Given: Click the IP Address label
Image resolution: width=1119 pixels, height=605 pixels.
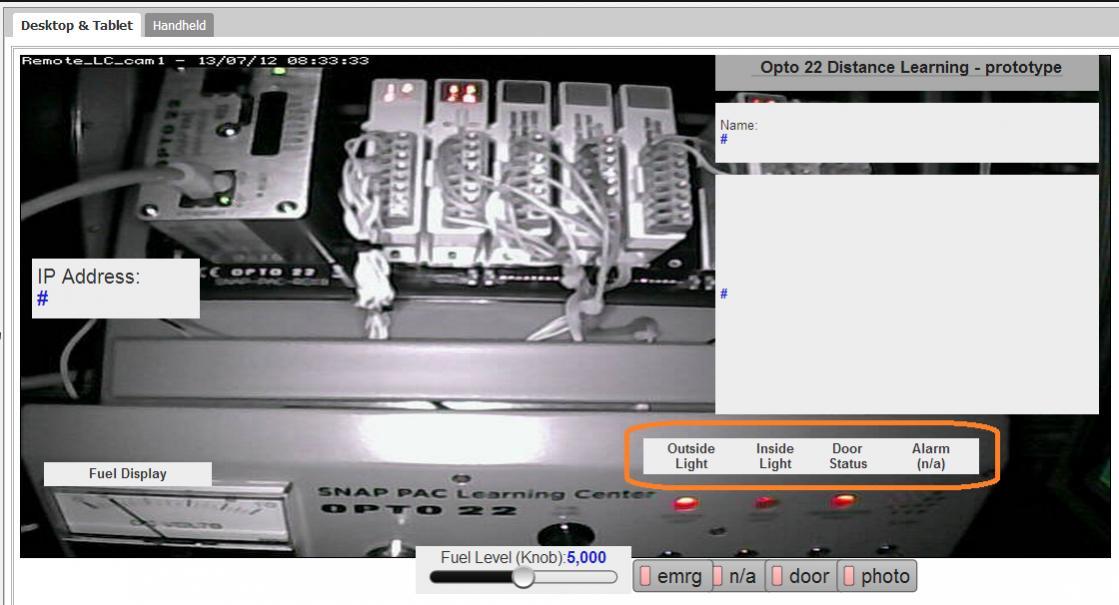Looking at the screenshot, I should 88,277.
